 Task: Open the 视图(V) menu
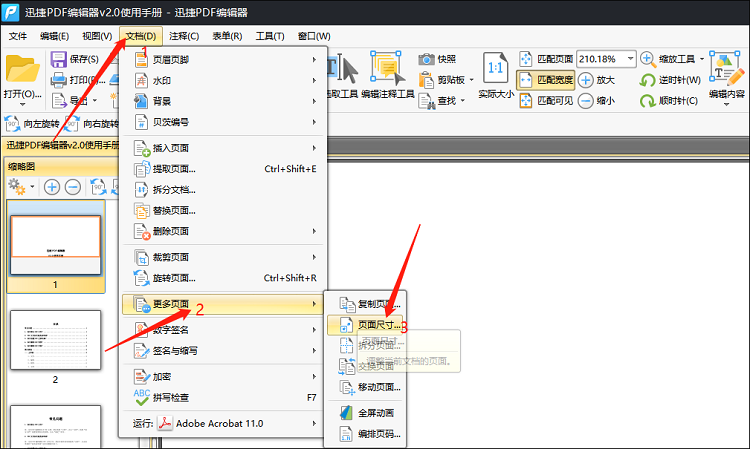pos(97,36)
